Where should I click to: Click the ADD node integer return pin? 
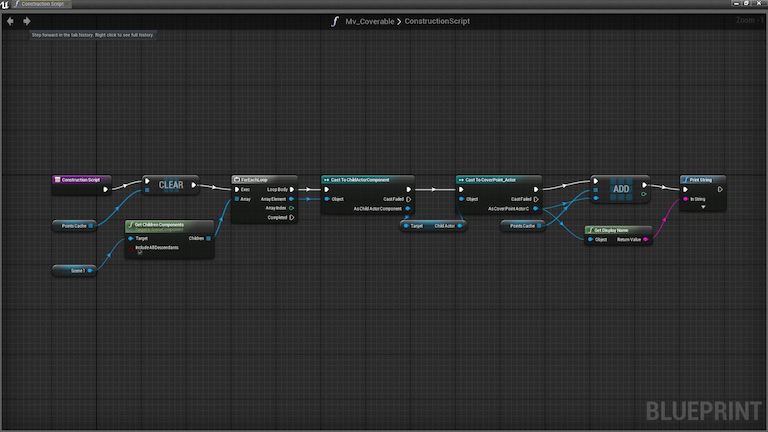(x=644, y=194)
